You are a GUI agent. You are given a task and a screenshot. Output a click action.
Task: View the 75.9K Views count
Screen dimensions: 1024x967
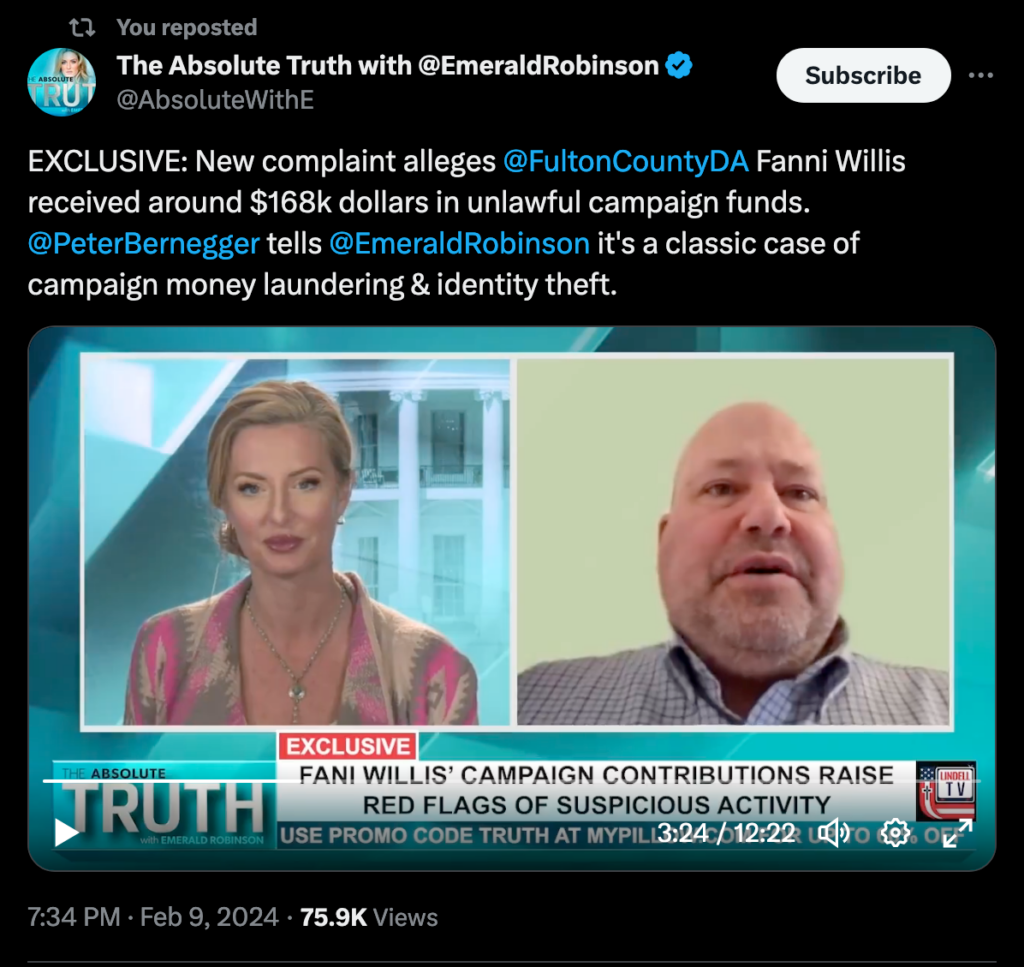369,917
